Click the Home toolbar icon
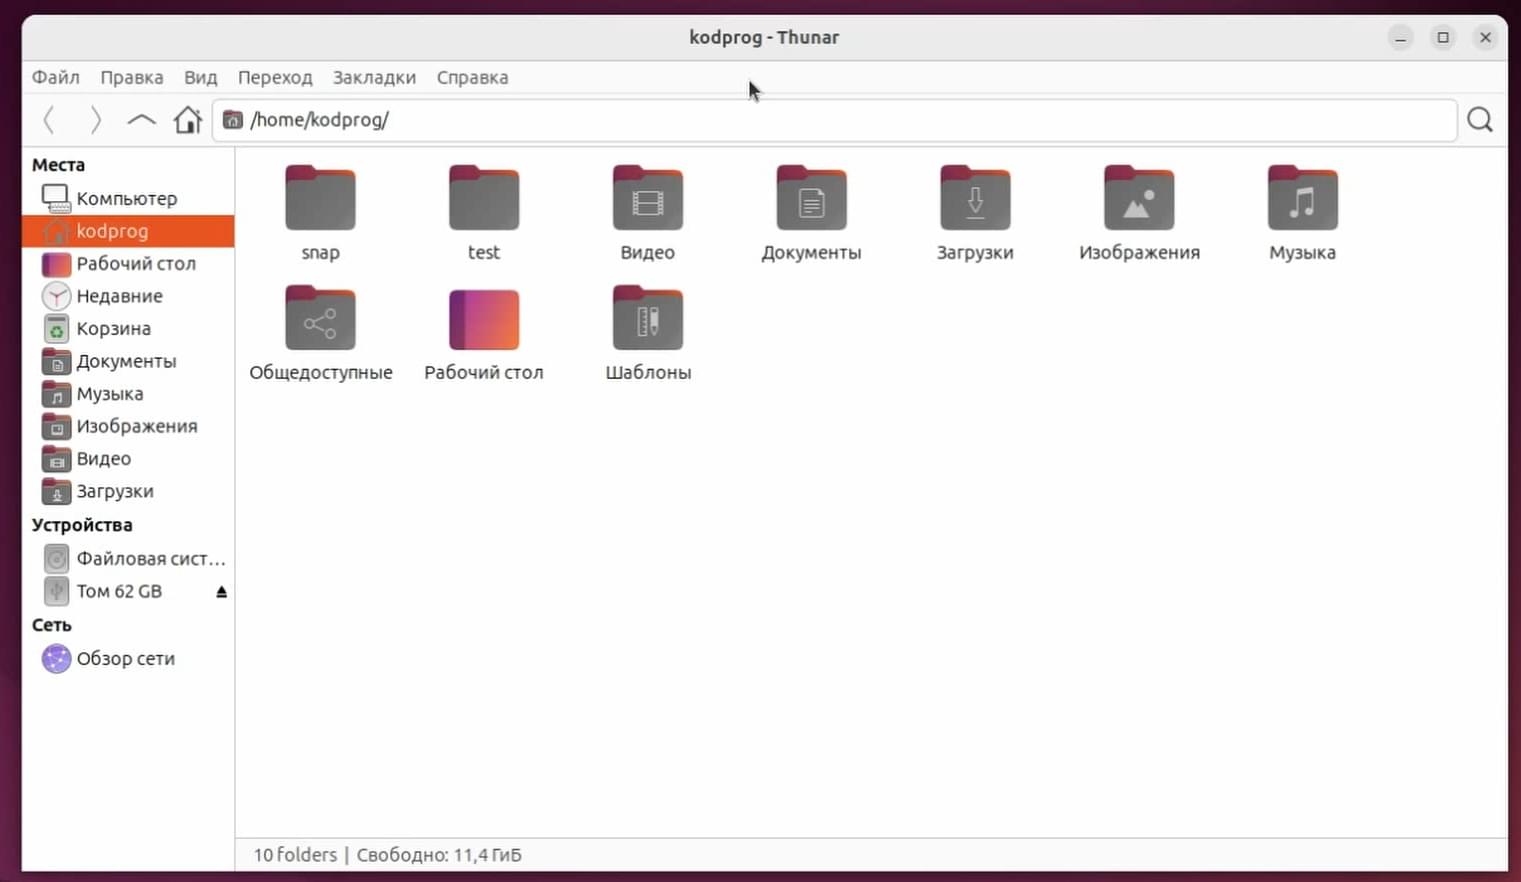 click(187, 120)
